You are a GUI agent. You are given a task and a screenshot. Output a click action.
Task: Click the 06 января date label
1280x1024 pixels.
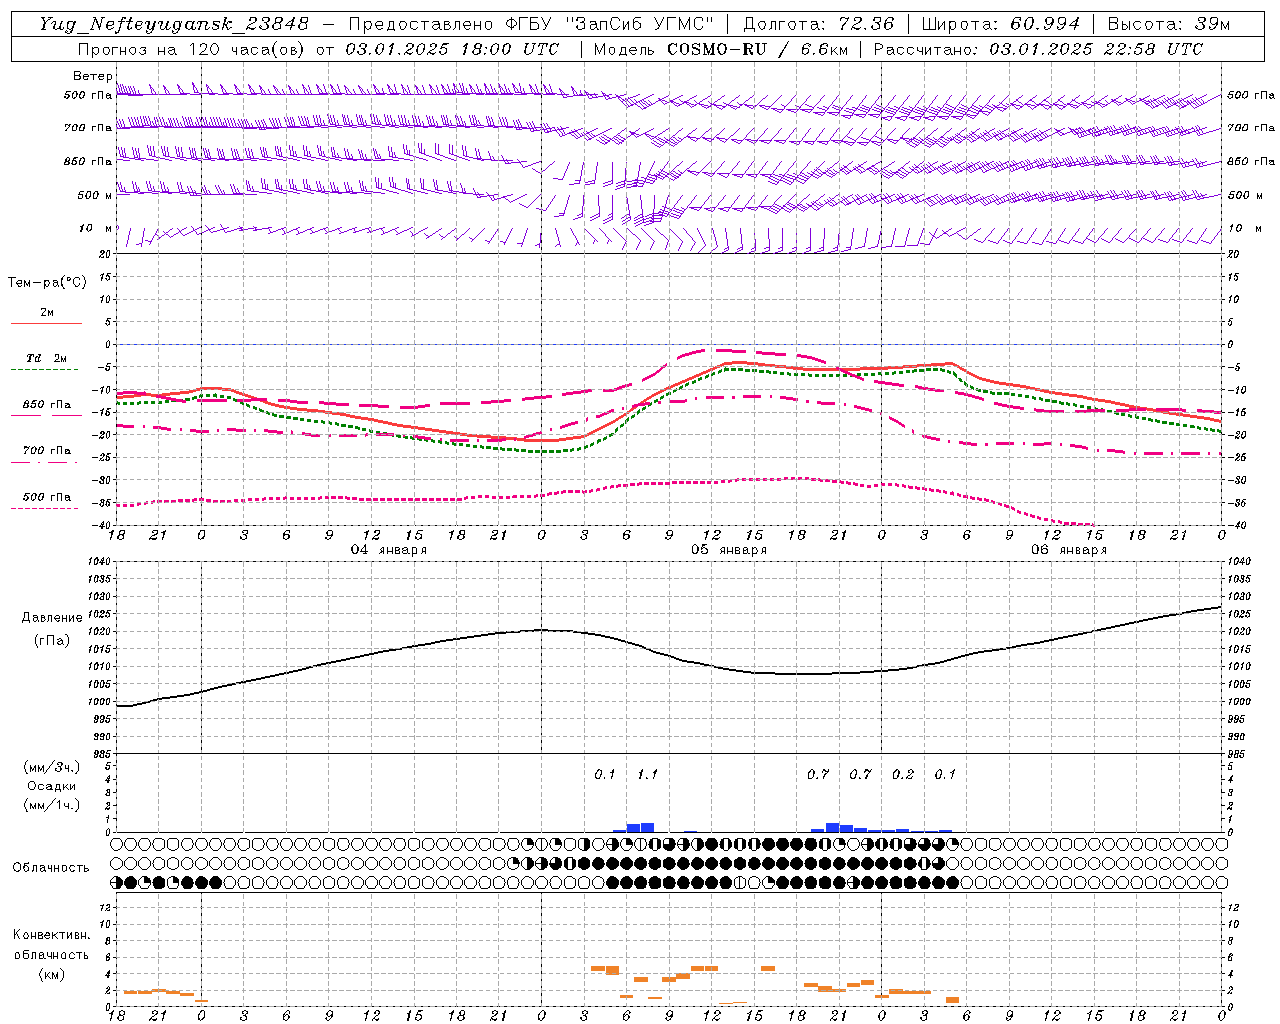pyautogui.click(x=1069, y=550)
